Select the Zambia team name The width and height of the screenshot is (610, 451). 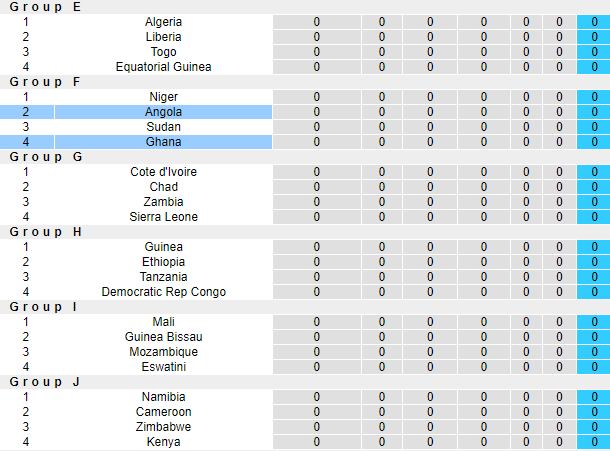[x=163, y=202]
